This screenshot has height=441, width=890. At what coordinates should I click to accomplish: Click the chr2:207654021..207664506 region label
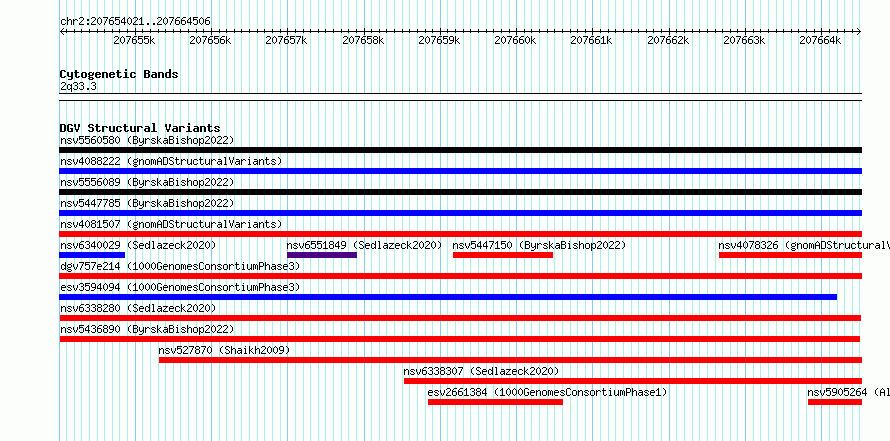[135, 22]
